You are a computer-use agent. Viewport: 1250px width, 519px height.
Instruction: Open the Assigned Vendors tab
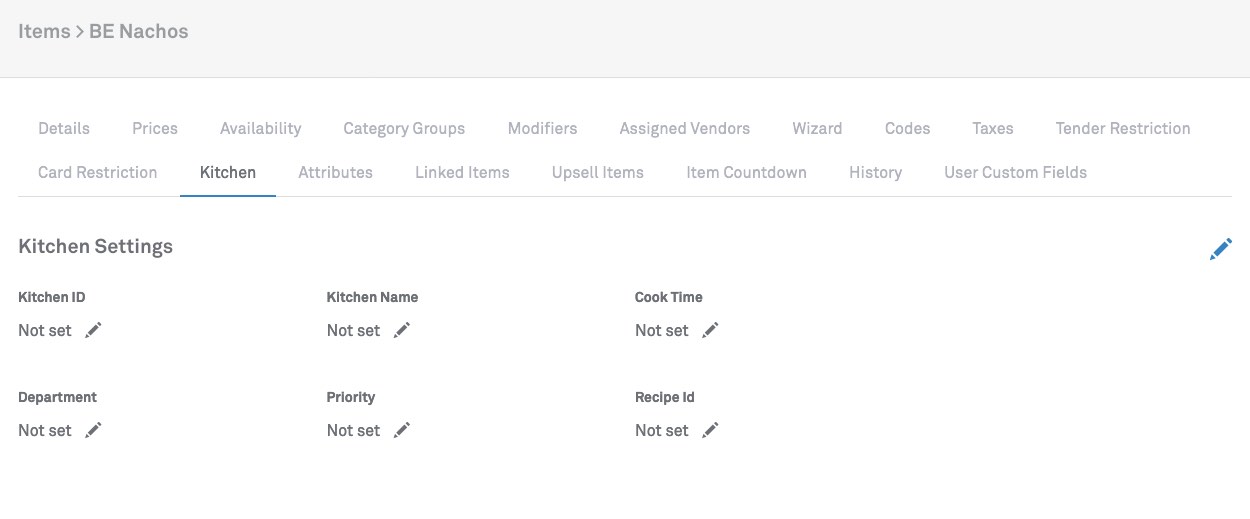point(684,128)
